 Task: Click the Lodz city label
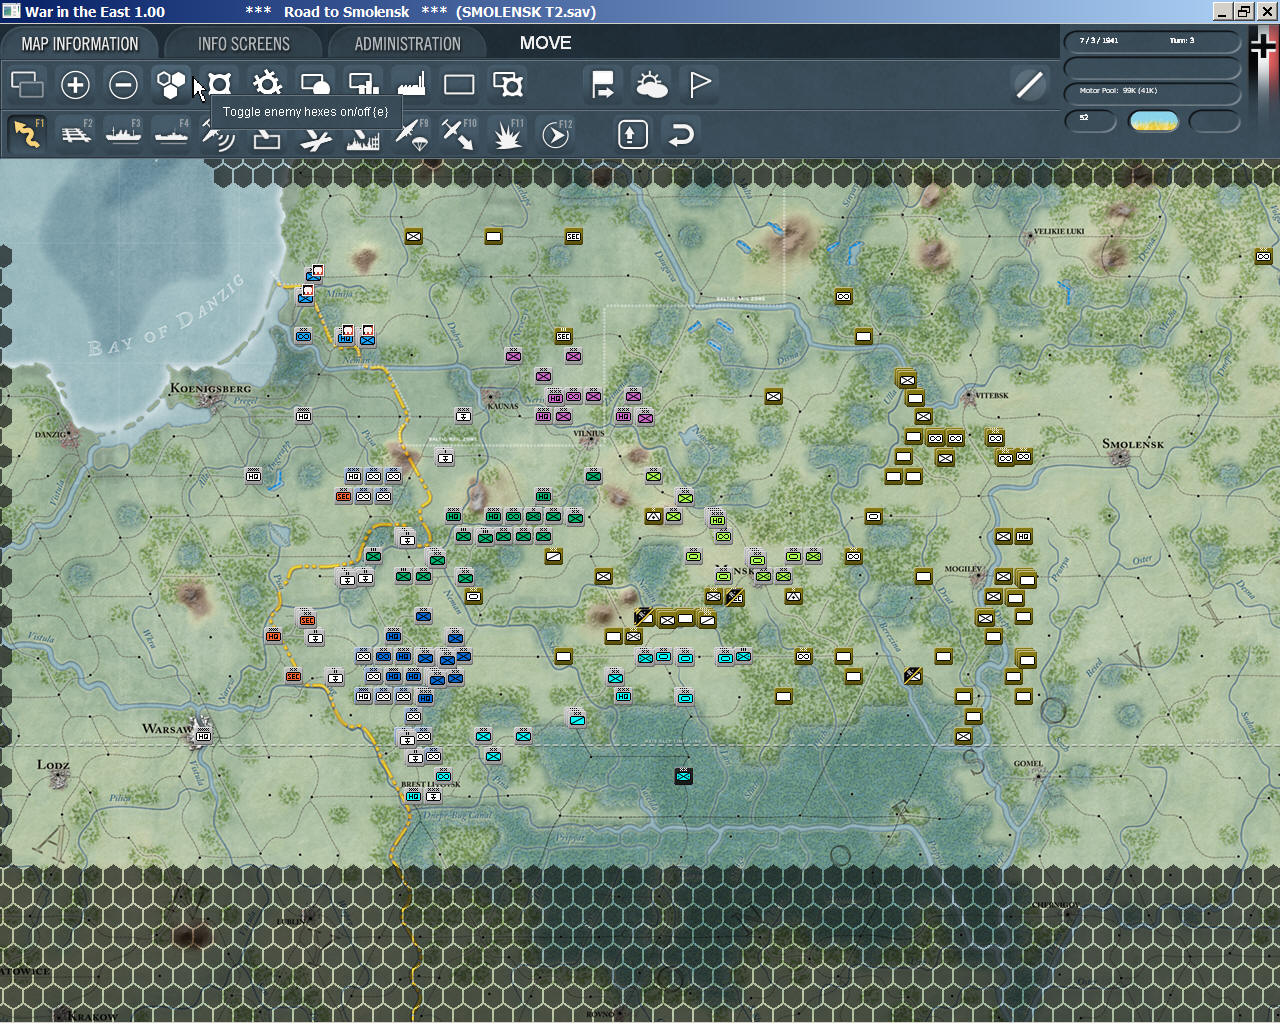(x=53, y=765)
